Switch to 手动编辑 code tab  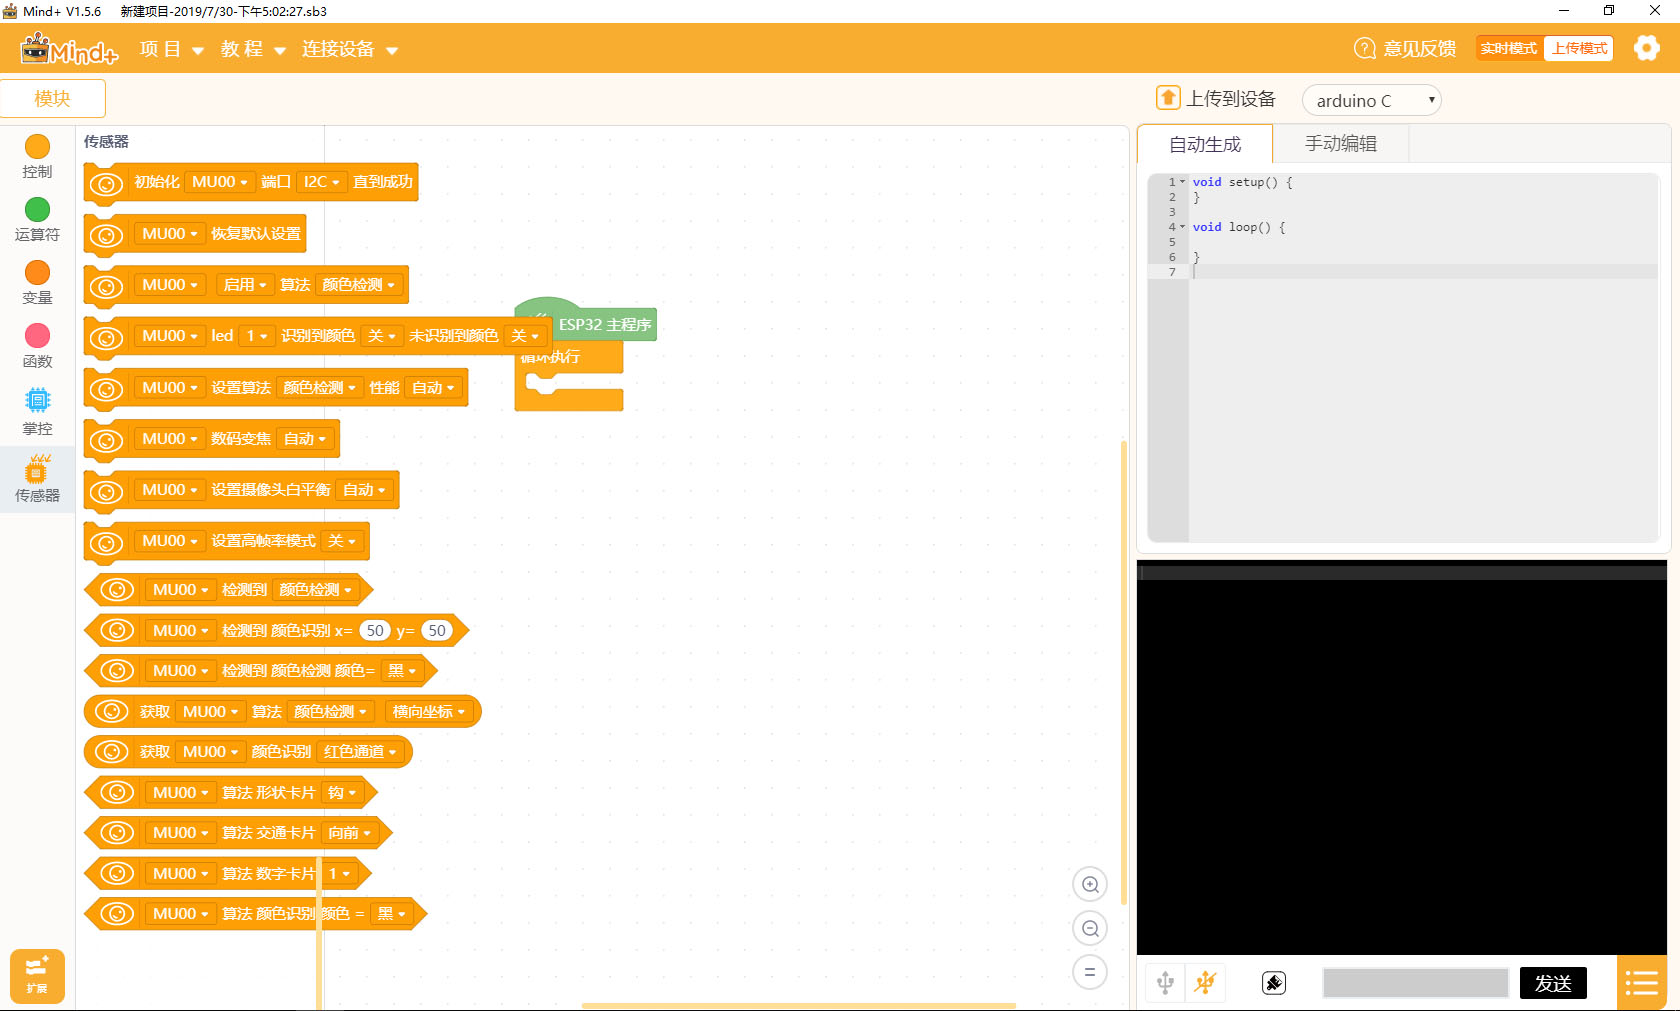1341,144
